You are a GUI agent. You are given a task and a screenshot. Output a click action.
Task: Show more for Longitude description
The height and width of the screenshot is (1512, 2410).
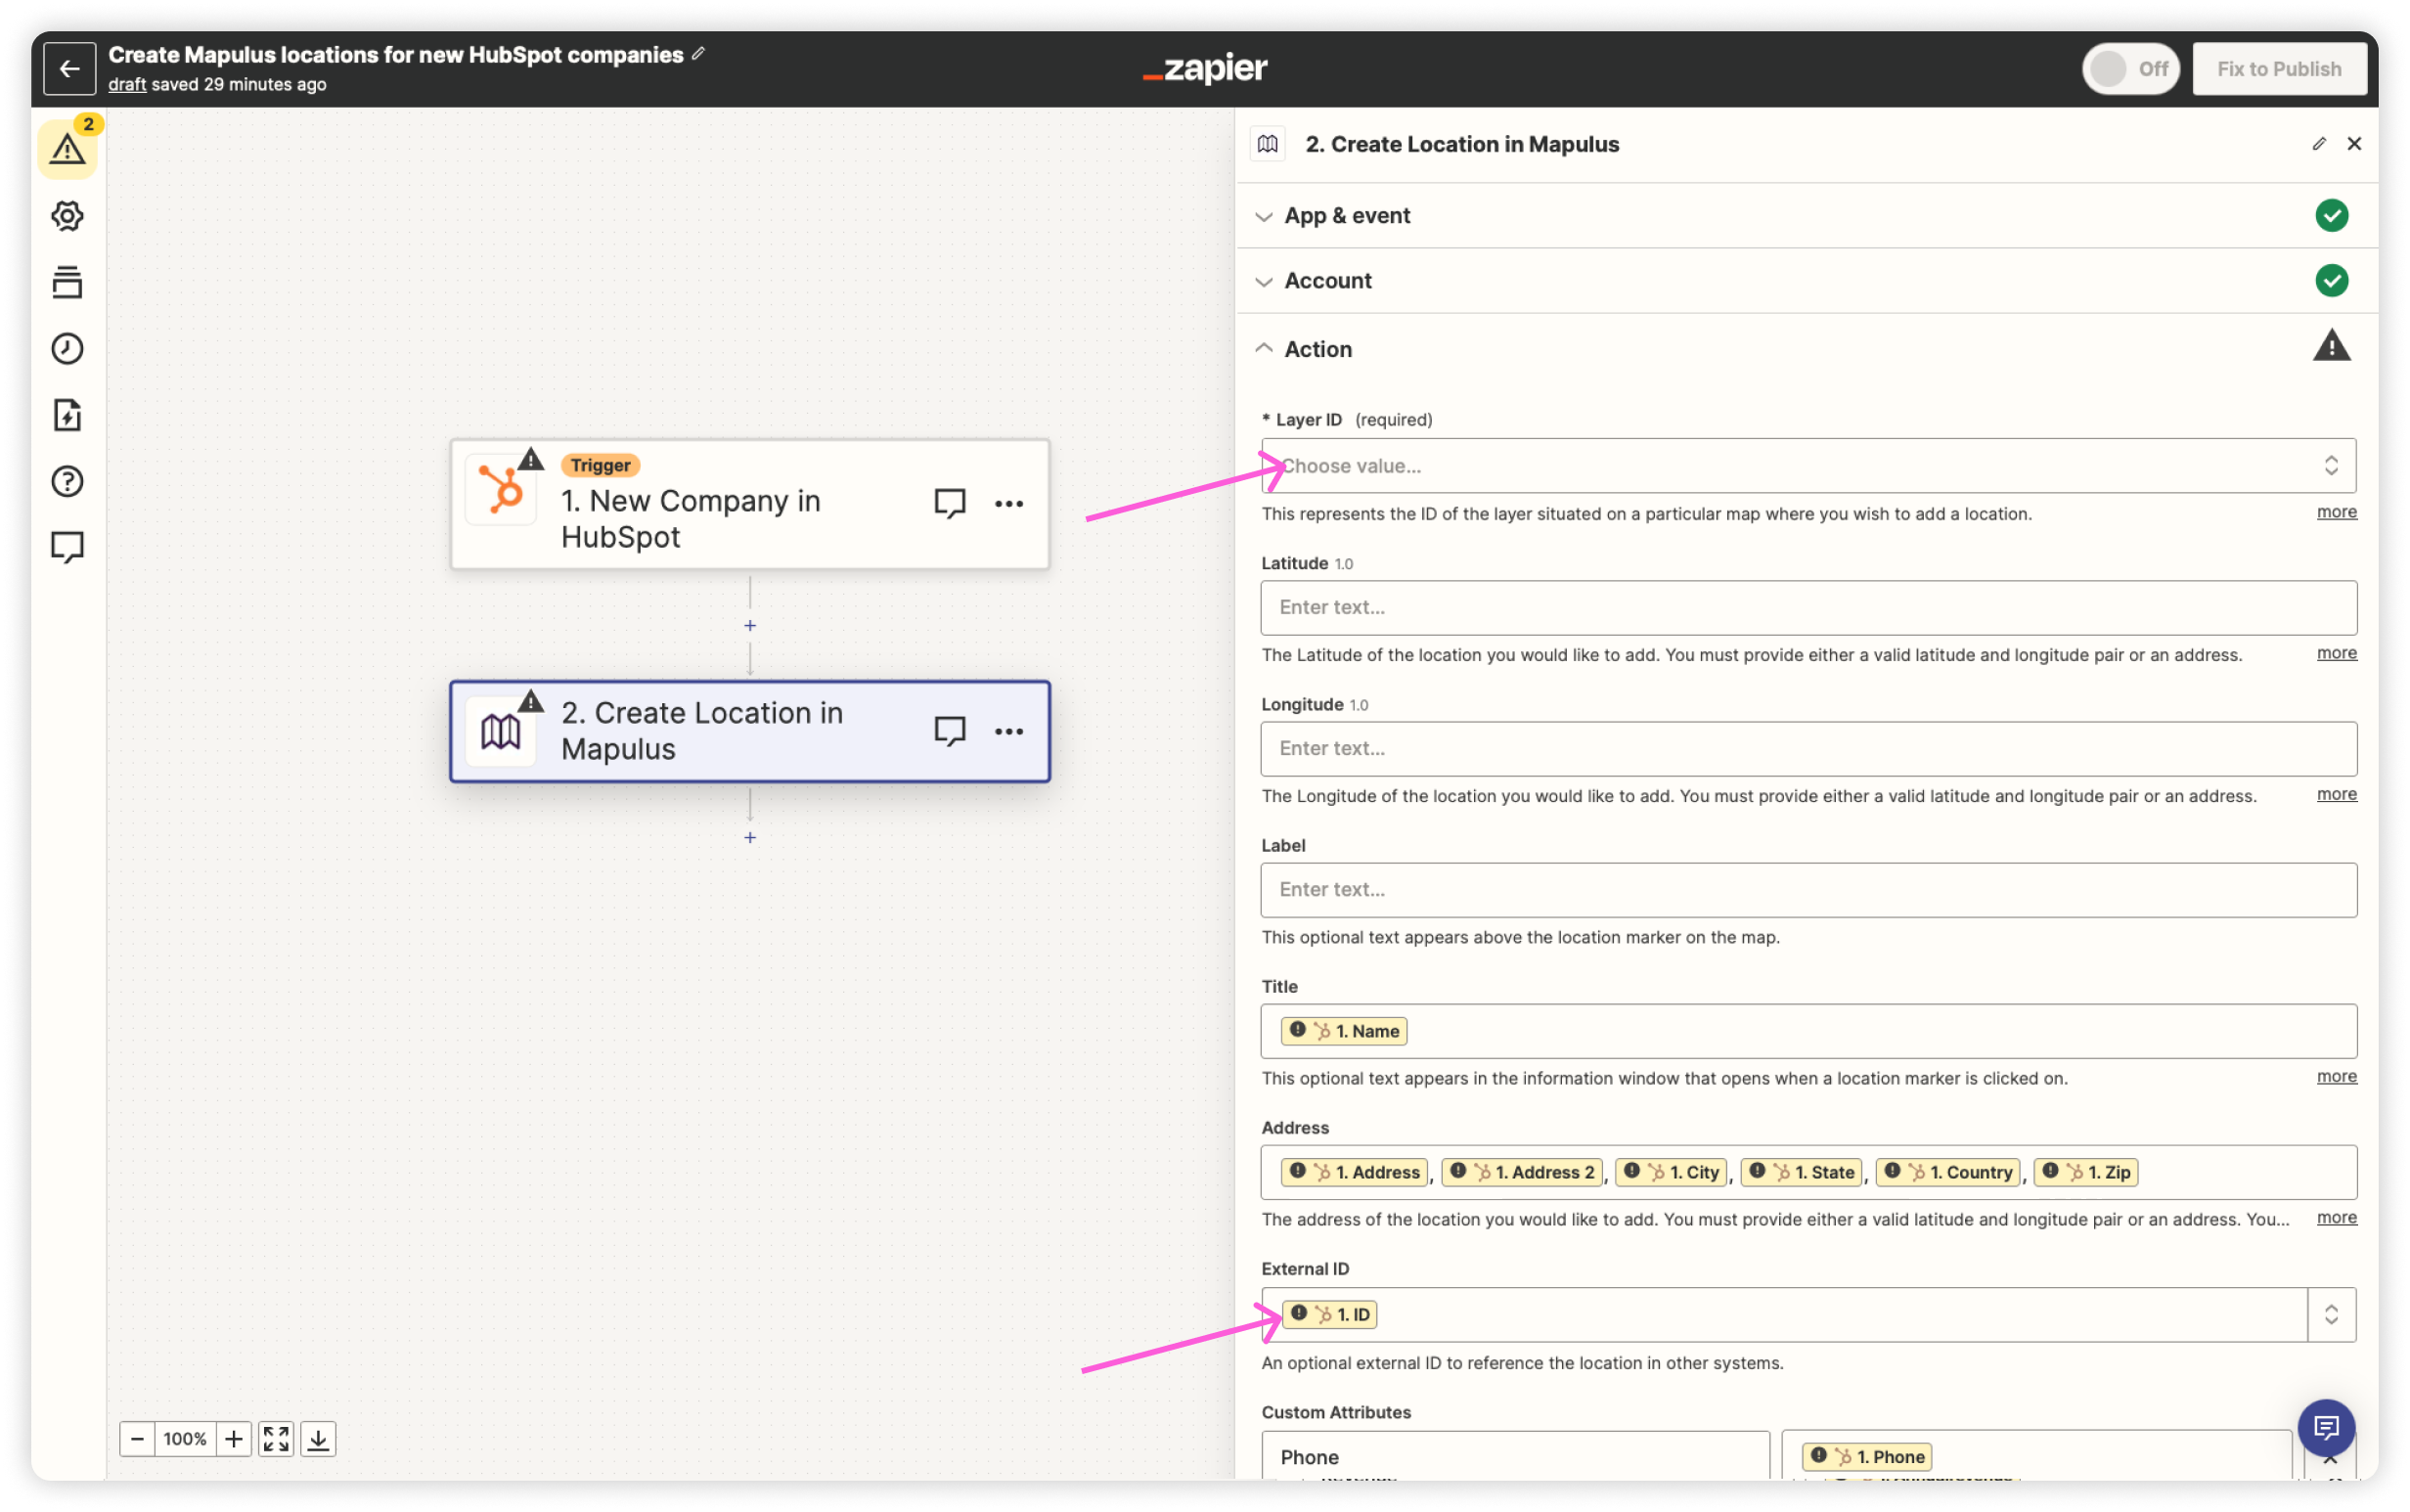click(x=2336, y=794)
